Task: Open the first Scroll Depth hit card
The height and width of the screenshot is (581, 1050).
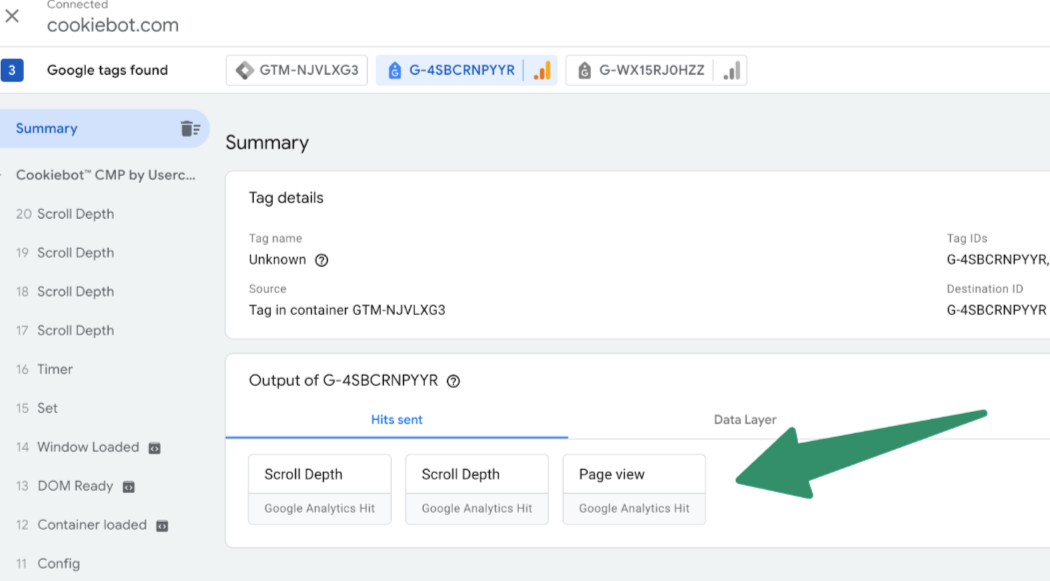Action: [x=319, y=489]
